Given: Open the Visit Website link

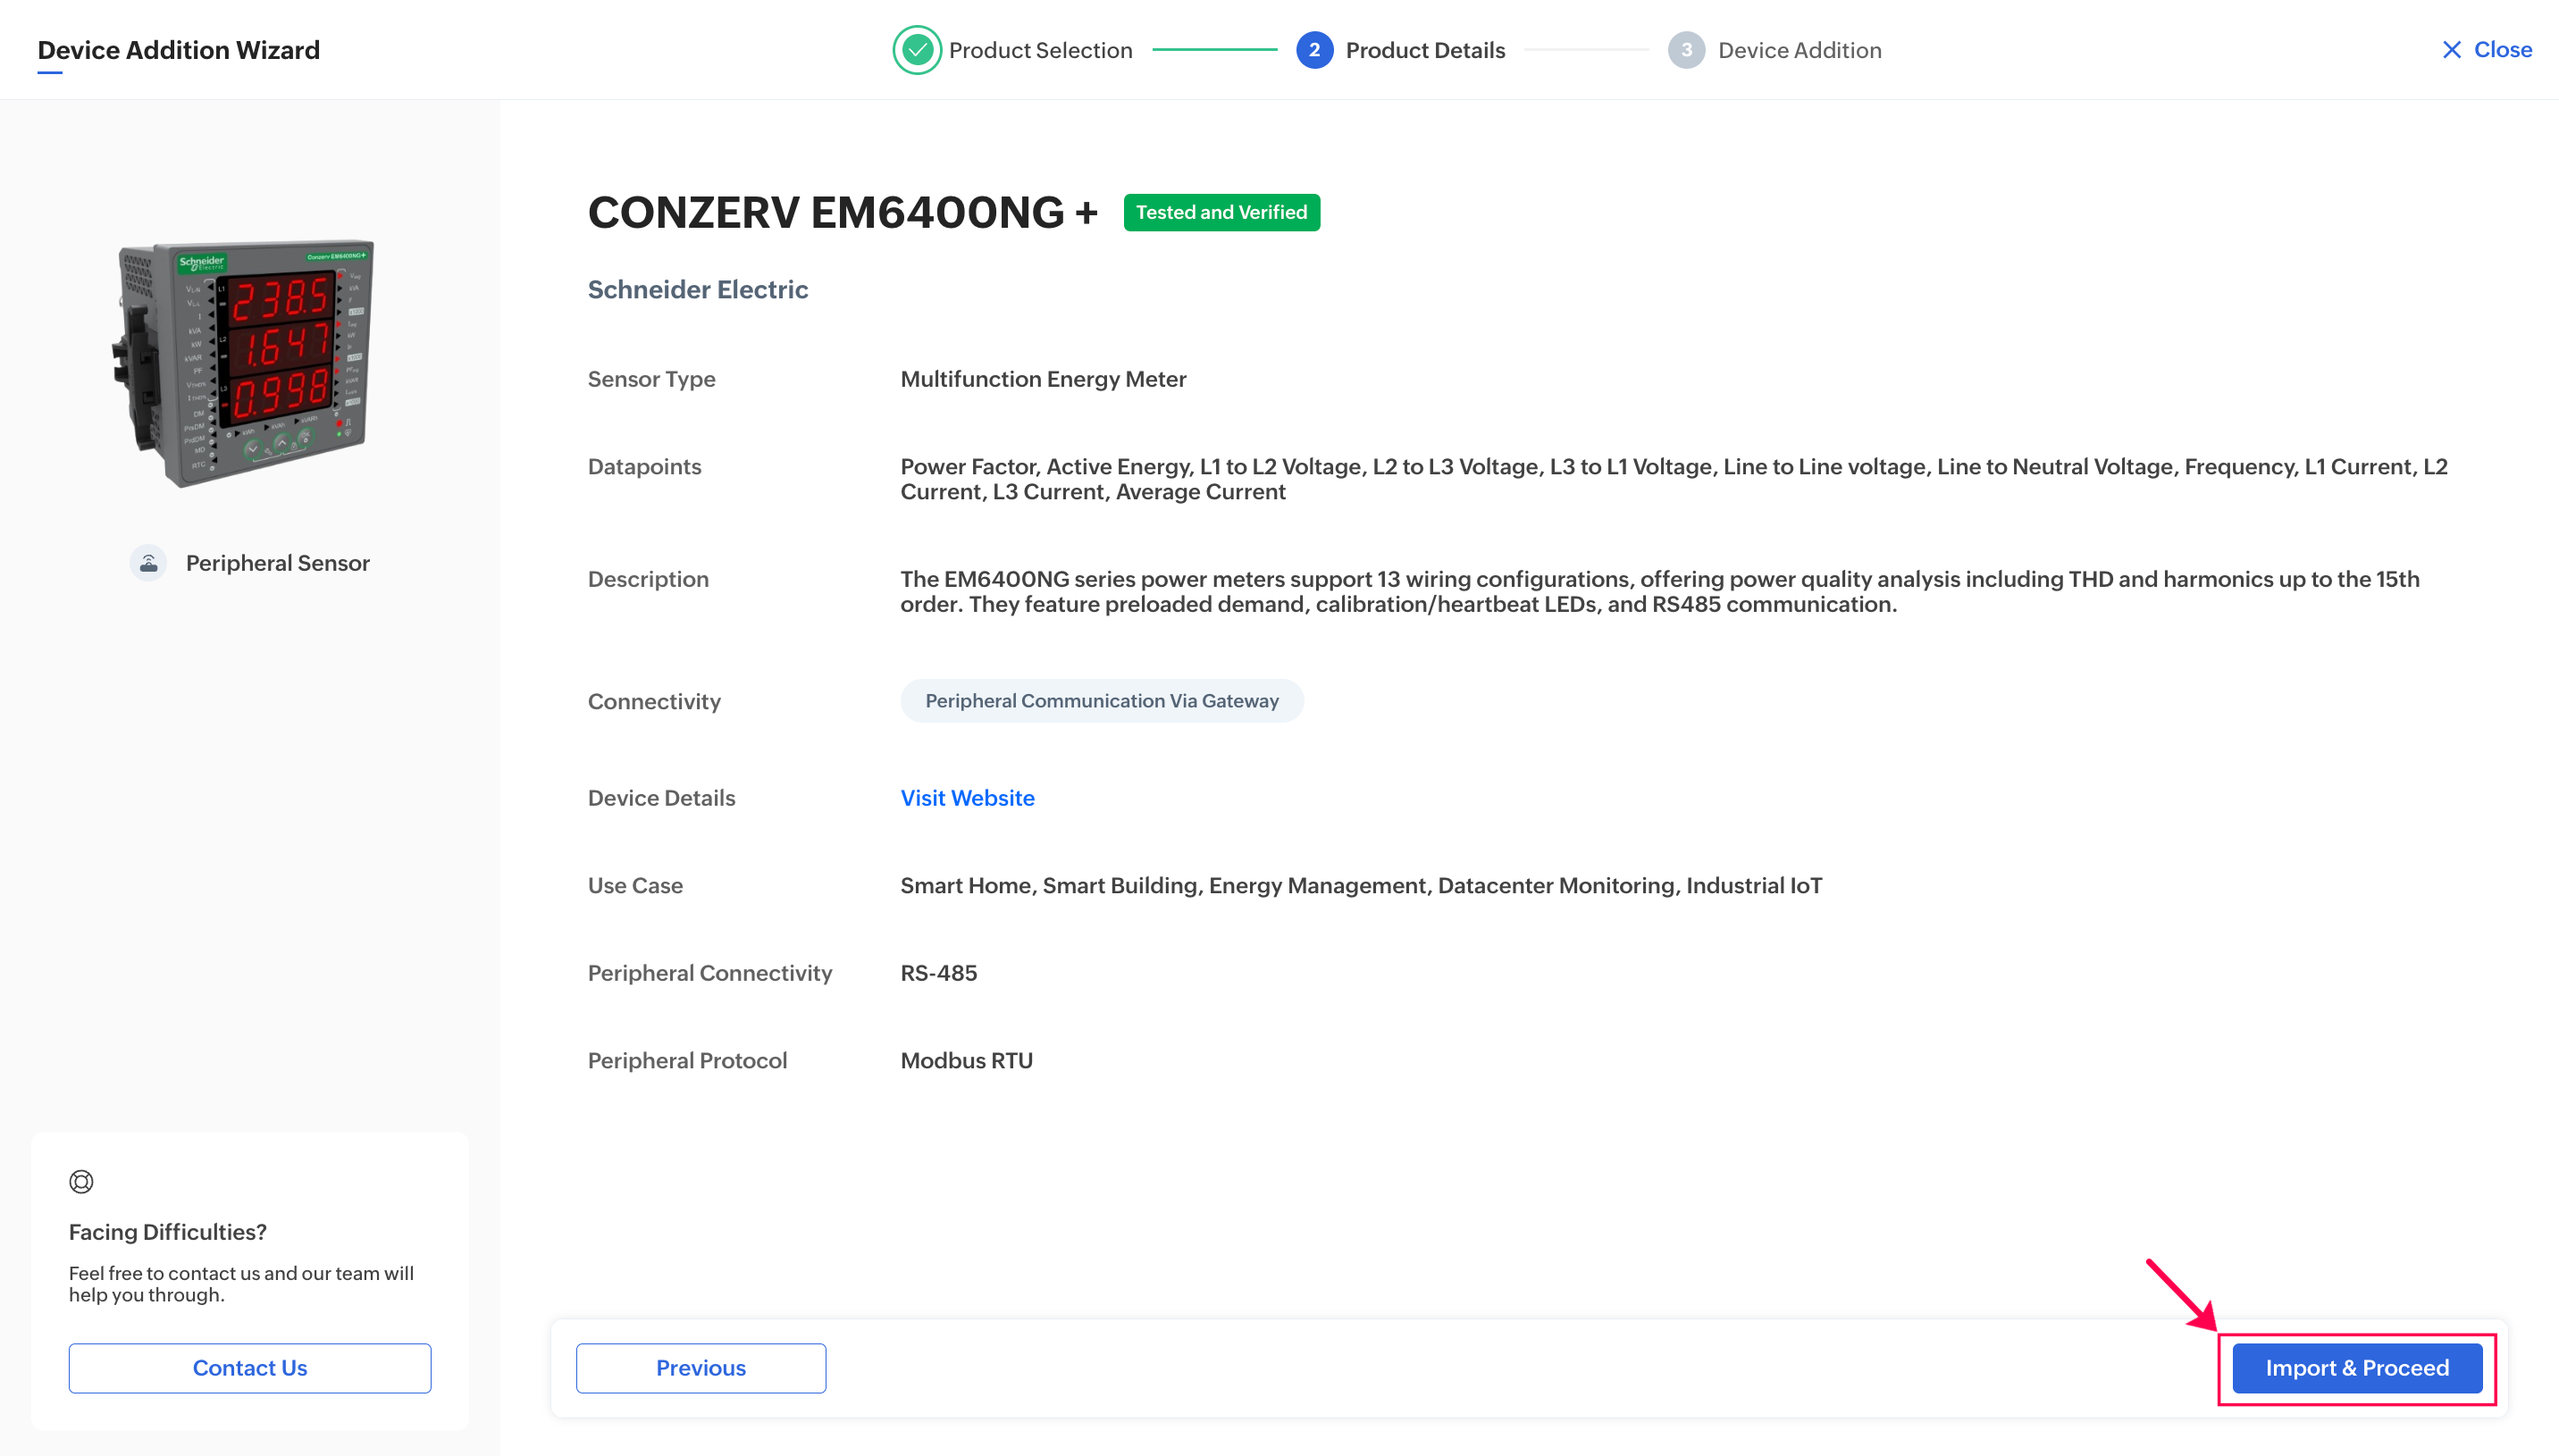Looking at the screenshot, I should click(967, 797).
